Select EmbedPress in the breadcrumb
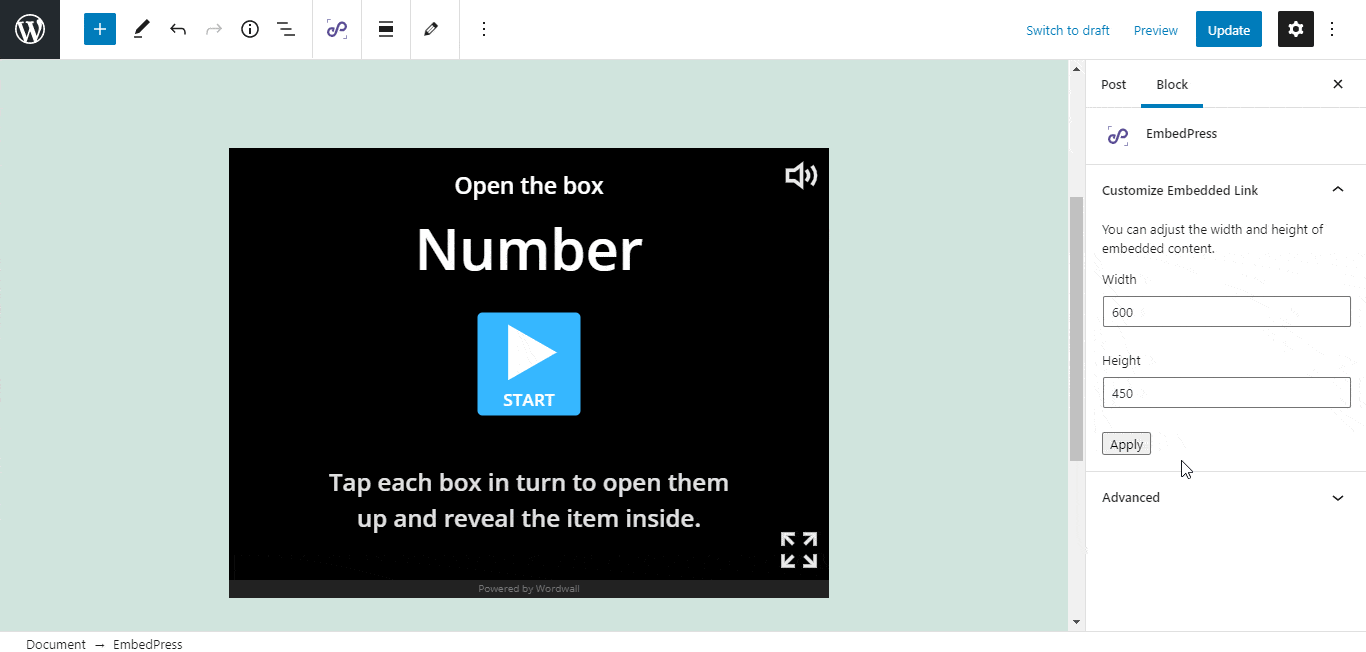Screen dimensions: 1366x652 pos(148,644)
